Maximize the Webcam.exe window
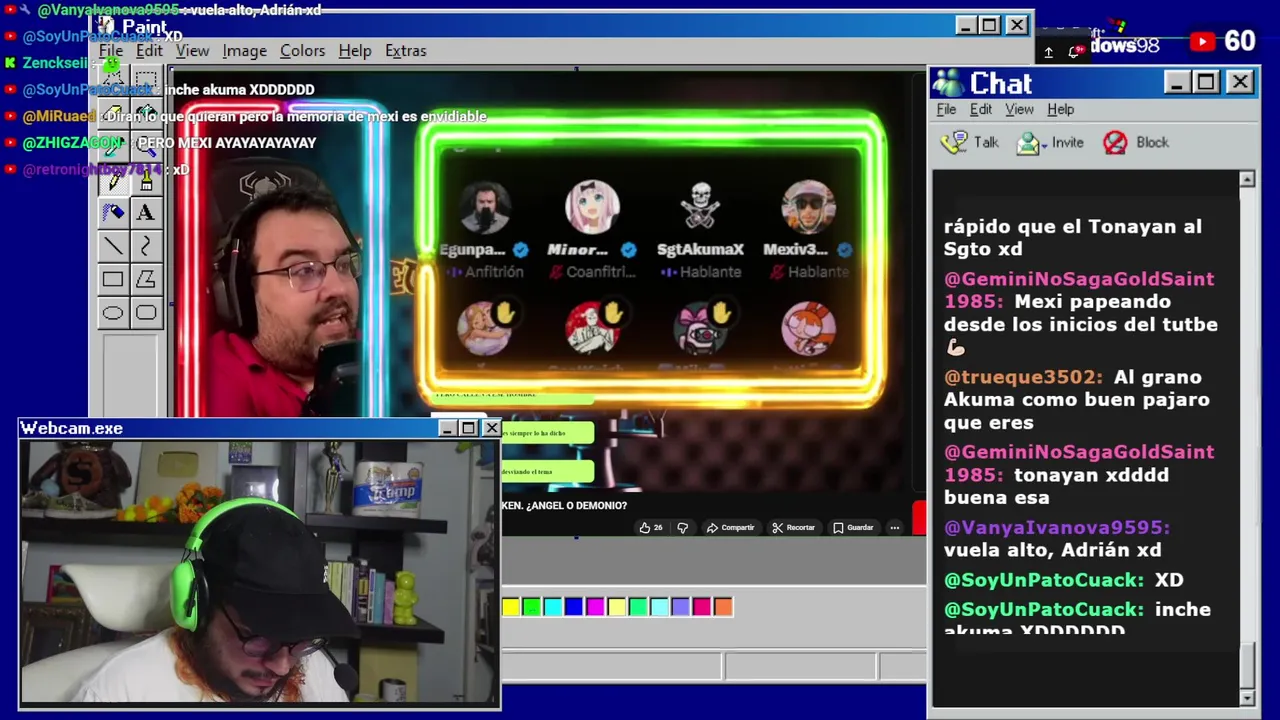This screenshot has width=1280, height=720. (468, 428)
